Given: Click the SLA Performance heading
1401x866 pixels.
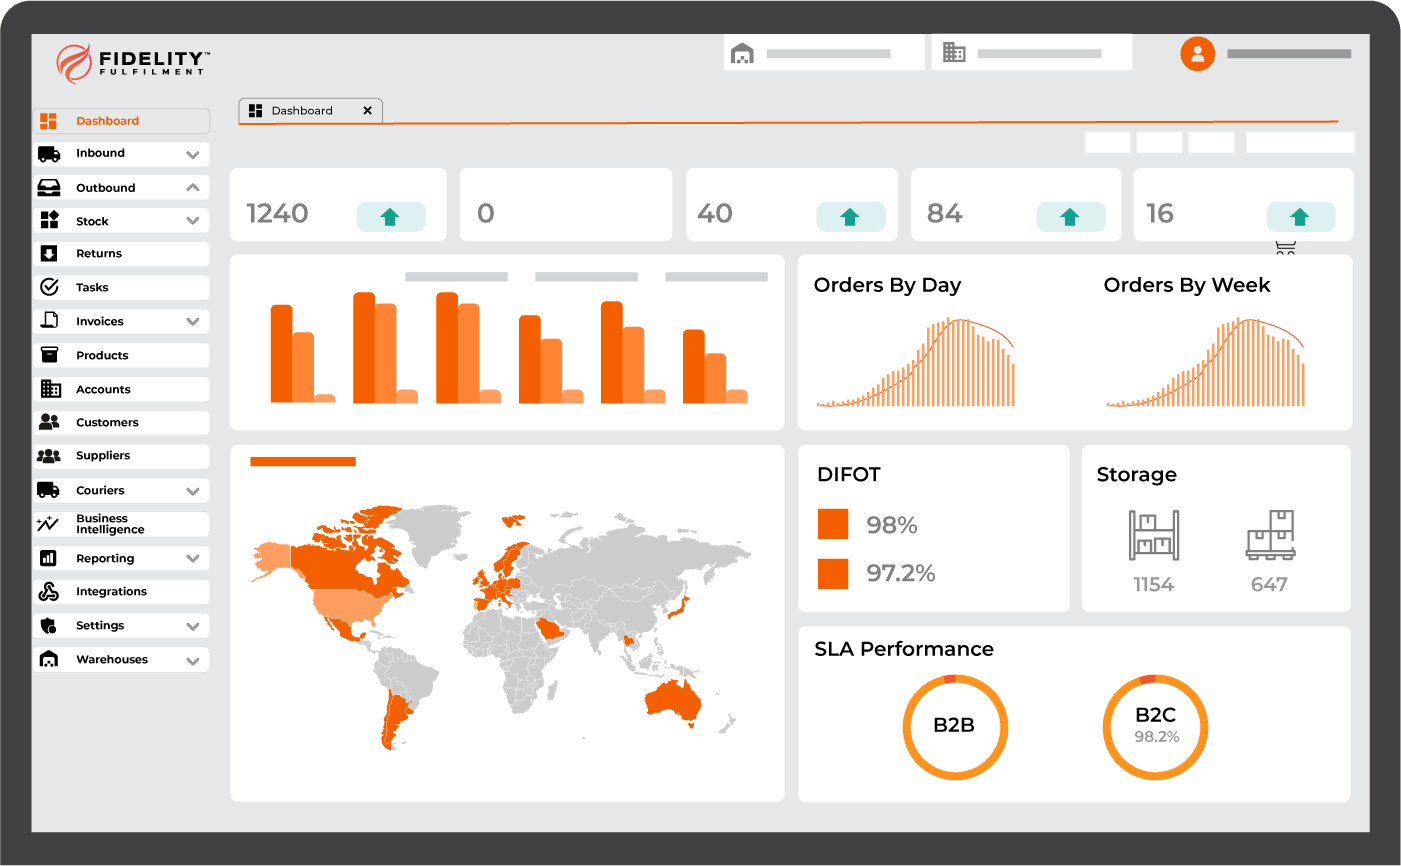Looking at the screenshot, I should (904, 649).
